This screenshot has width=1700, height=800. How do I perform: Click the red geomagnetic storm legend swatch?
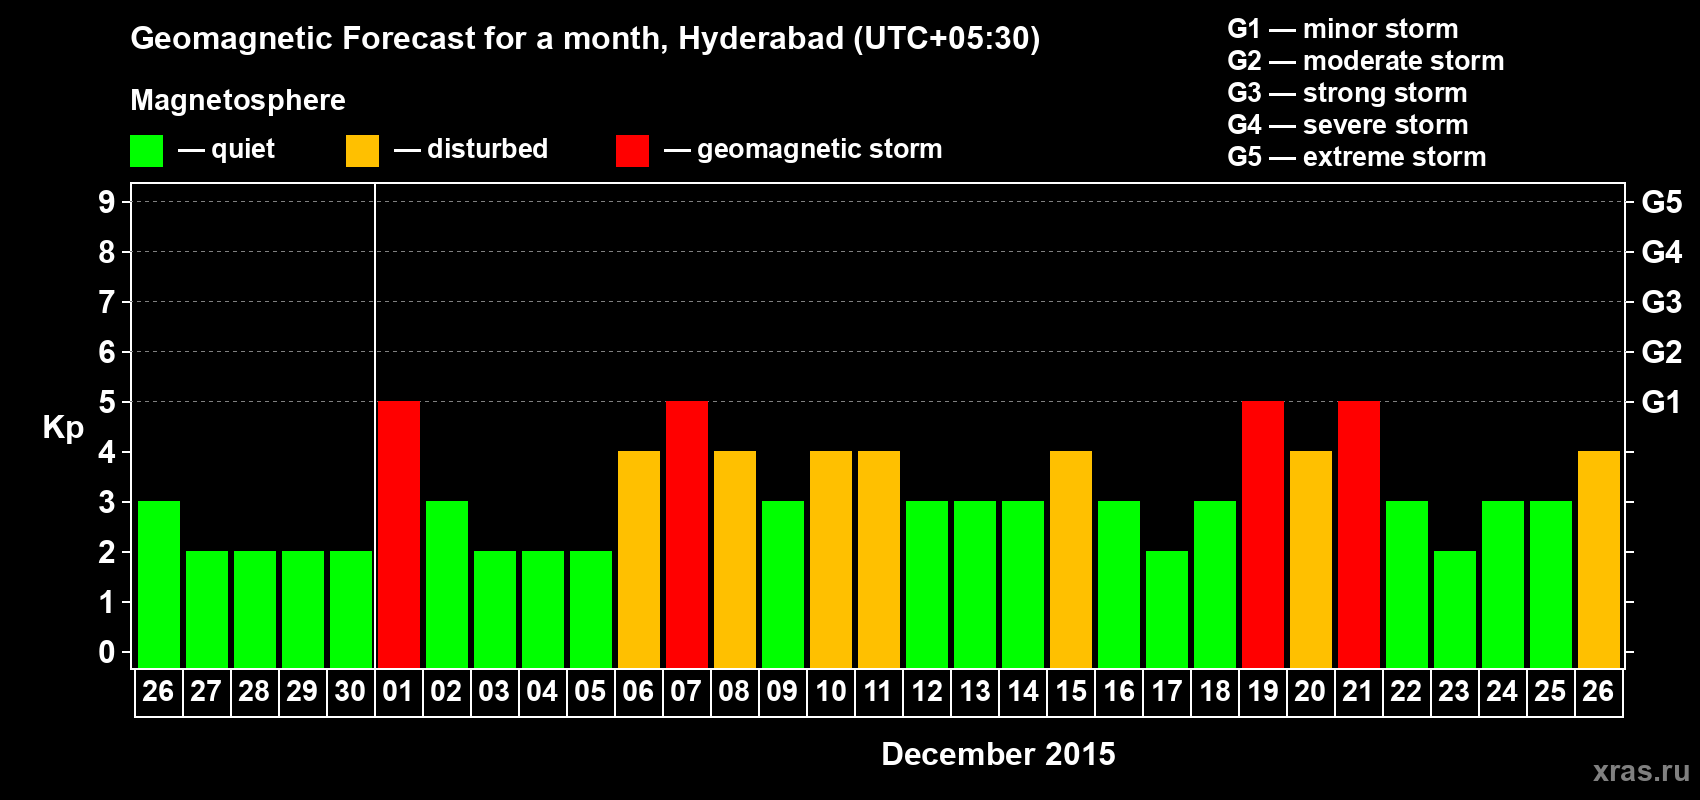(632, 151)
